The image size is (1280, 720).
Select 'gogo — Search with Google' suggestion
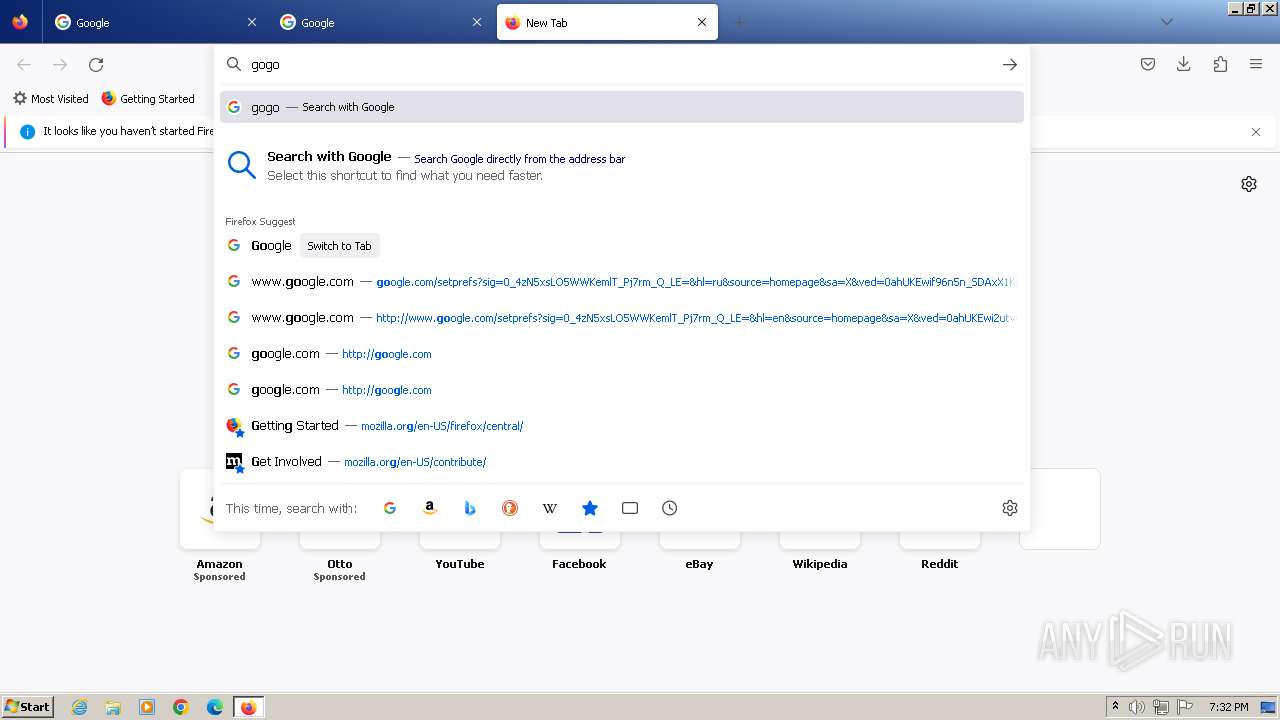(x=622, y=107)
